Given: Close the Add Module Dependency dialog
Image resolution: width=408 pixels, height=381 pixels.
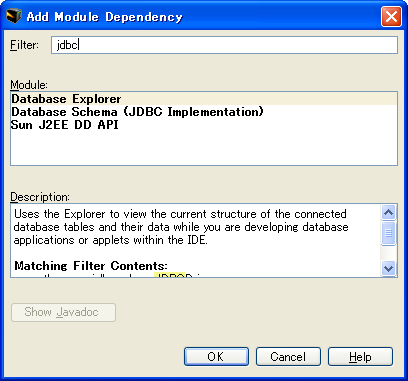Looking at the screenshot, I should coord(391,16).
